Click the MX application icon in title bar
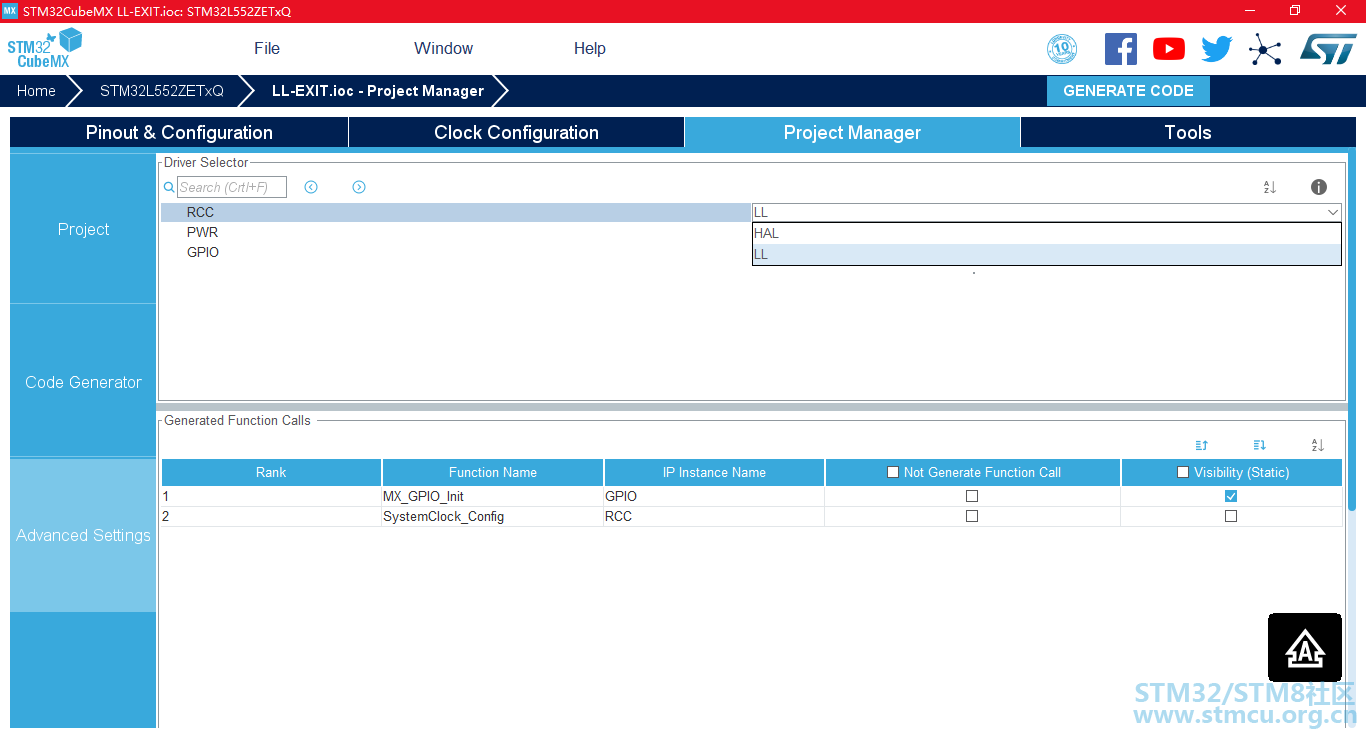Screen dimensions: 1366x738 pyautogui.click(x=10, y=10)
